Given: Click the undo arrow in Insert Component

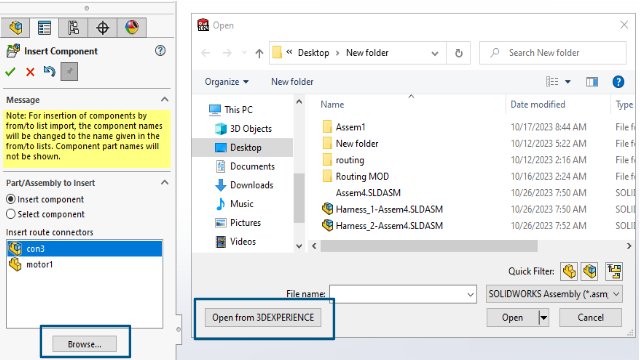Looking at the screenshot, I should pyautogui.click(x=49, y=71).
